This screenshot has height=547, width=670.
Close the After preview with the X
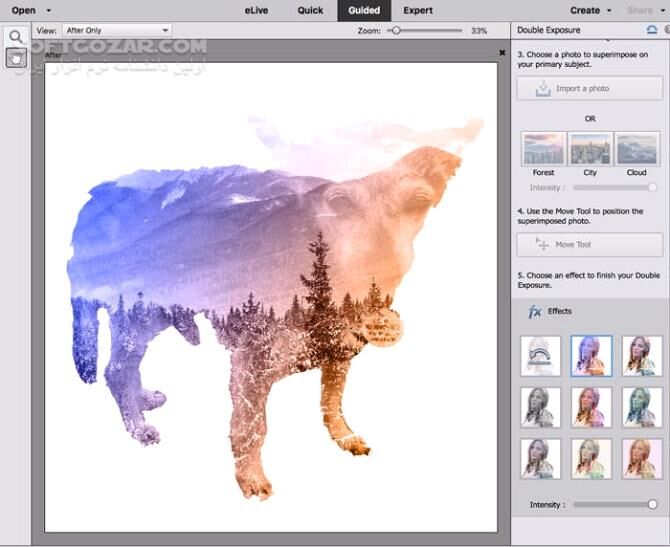point(502,53)
